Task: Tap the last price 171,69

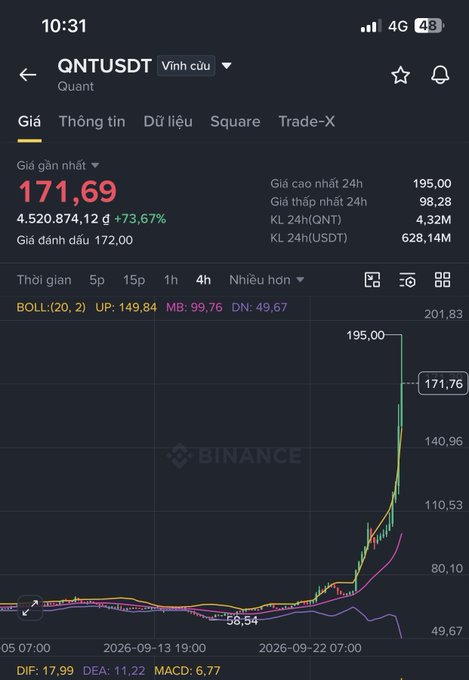Action: [x=67, y=191]
